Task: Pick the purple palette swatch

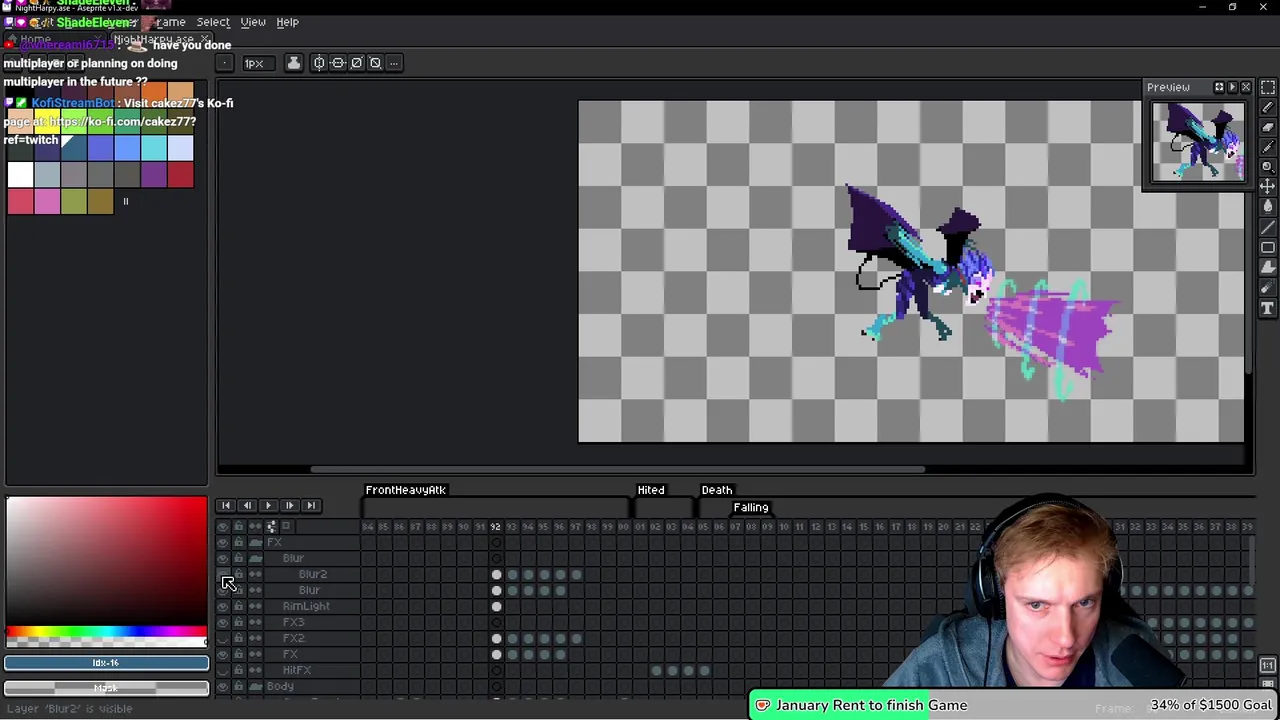Action: click(x=154, y=175)
